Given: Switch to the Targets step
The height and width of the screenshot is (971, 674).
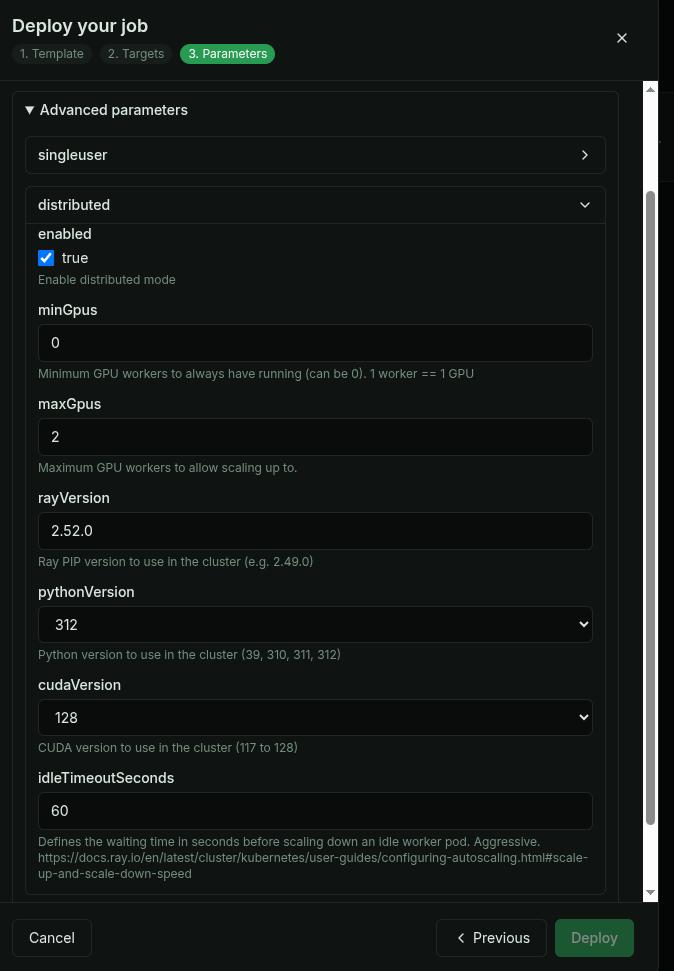Looking at the screenshot, I should click(x=136, y=54).
